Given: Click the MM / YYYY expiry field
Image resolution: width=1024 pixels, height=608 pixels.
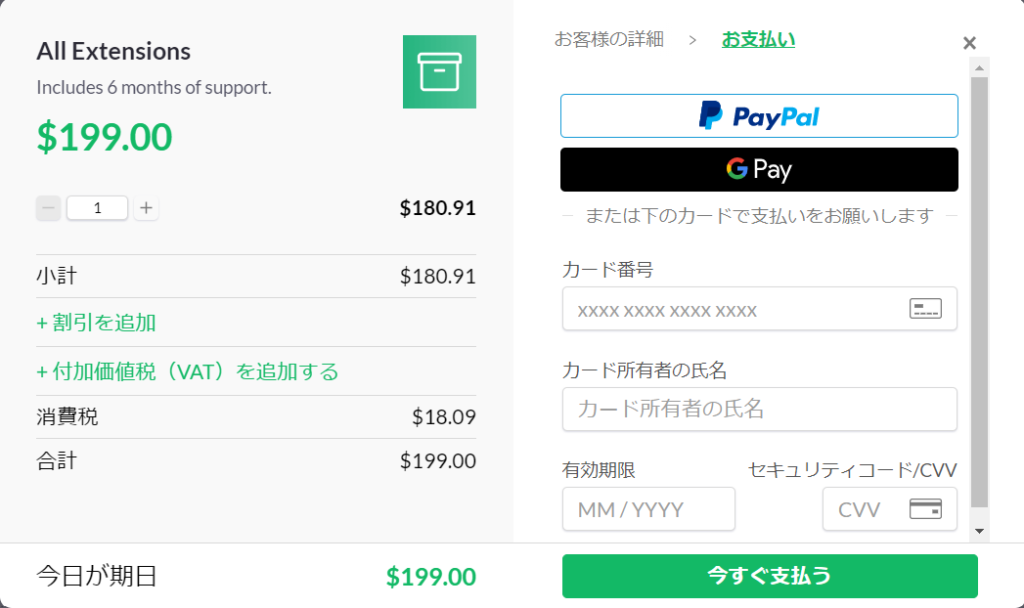Looking at the screenshot, I should pos(648,509).
